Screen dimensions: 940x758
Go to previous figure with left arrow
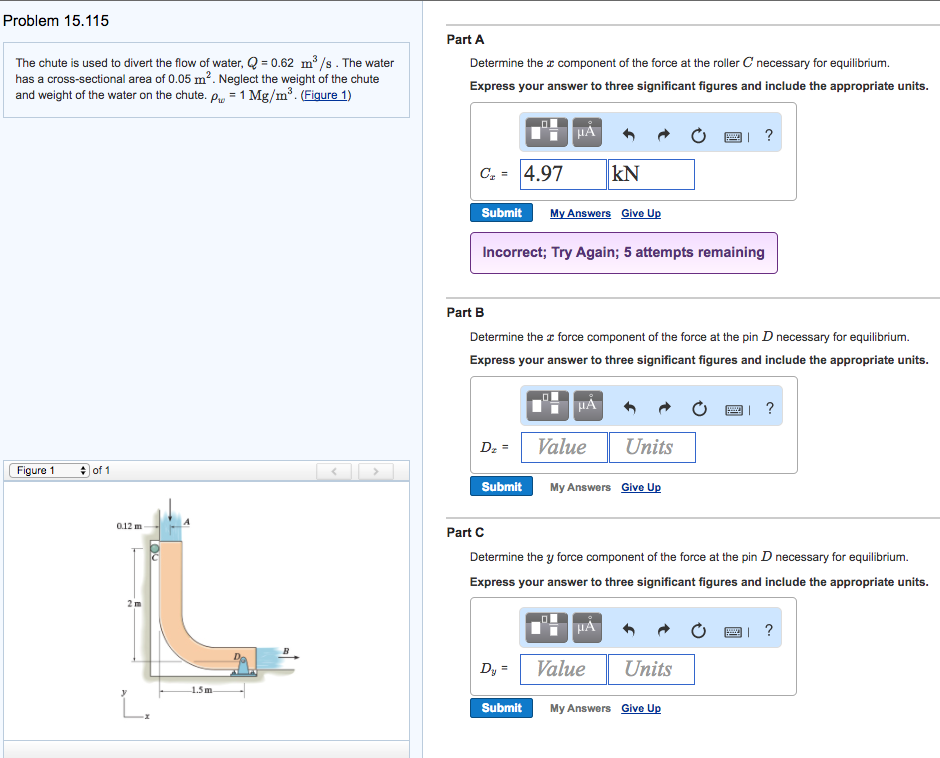click(336, 470)
